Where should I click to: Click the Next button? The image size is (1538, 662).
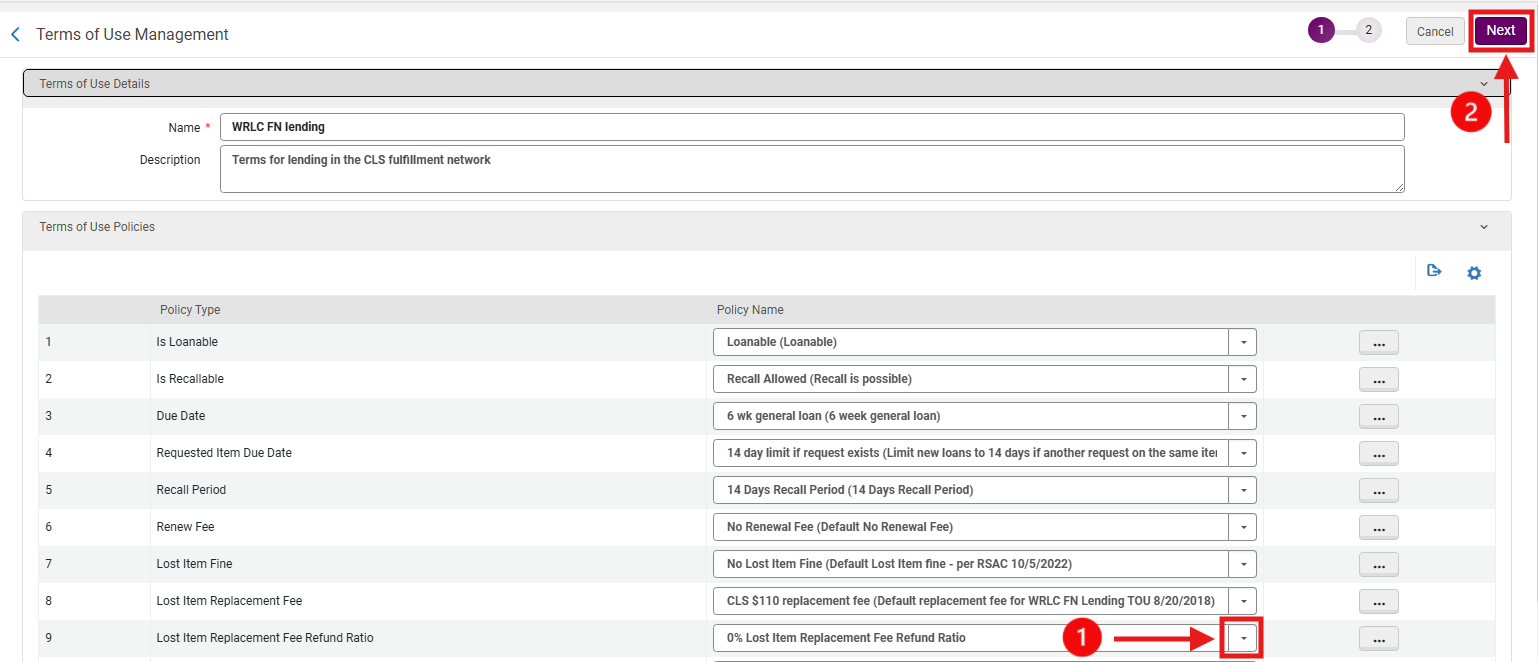coord(1500,31)
